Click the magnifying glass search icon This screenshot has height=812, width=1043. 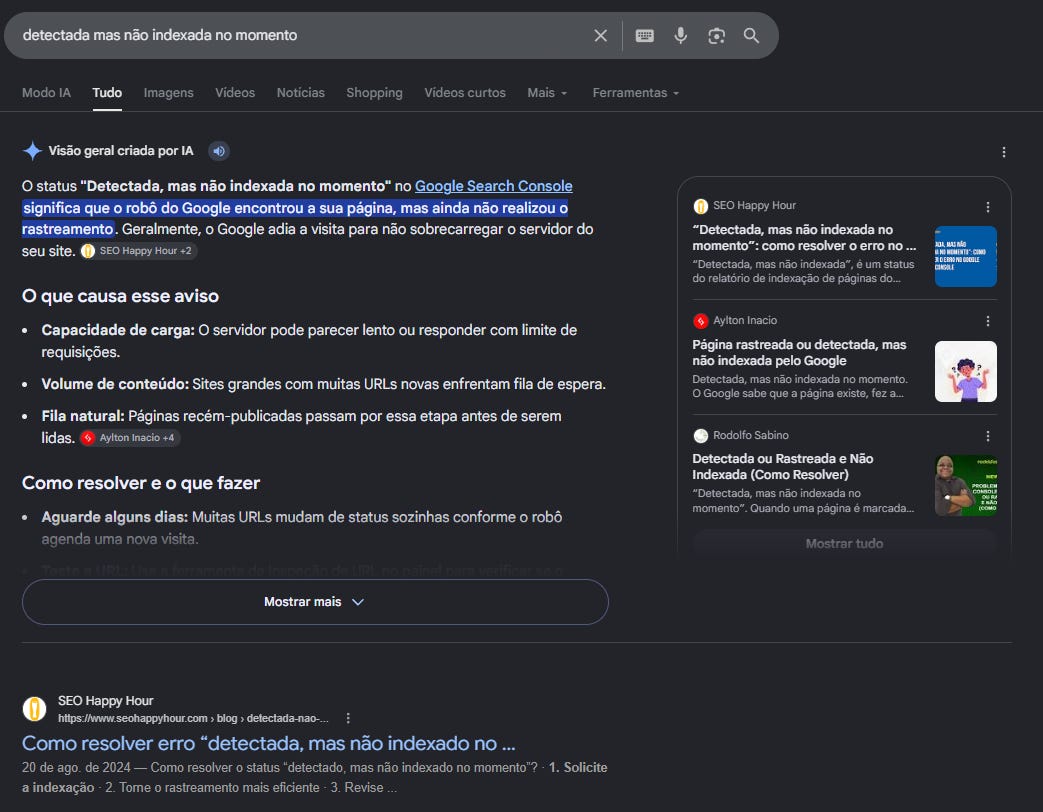click(752, 36)
